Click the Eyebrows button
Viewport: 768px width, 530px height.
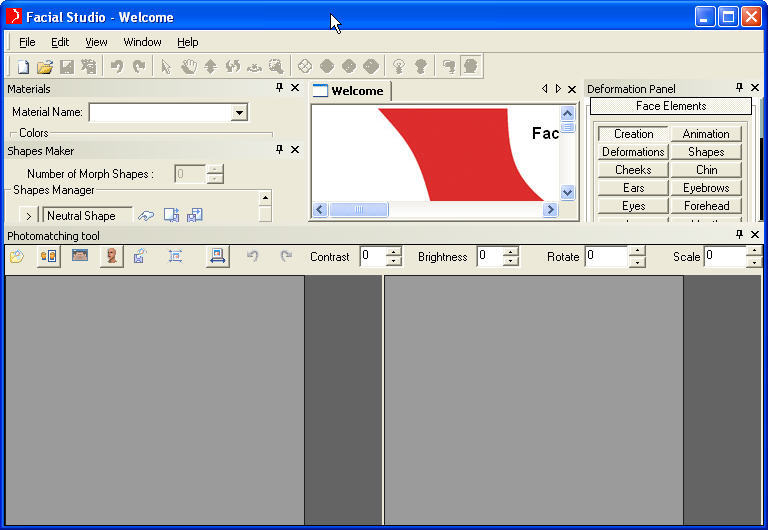pos(706,188)
